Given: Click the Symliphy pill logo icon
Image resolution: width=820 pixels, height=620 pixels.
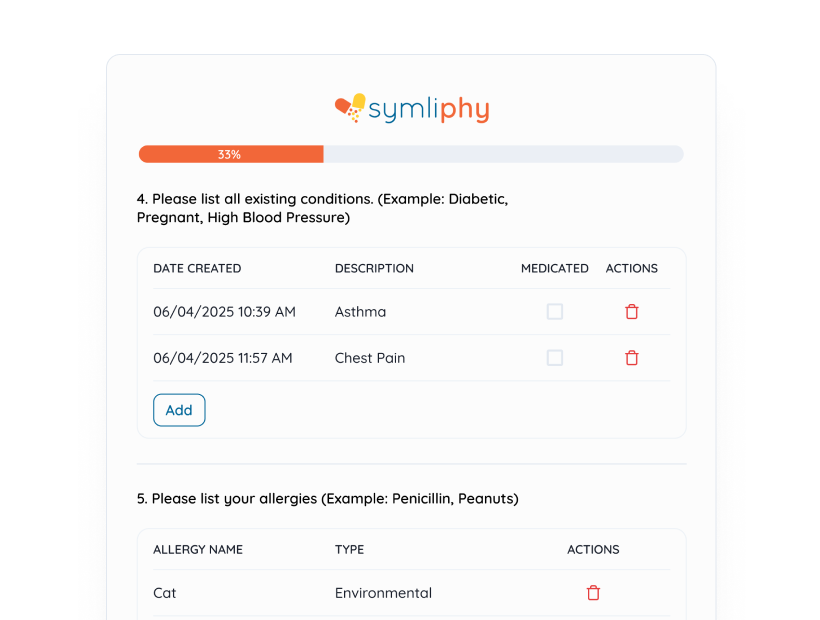Looking at the screenshot, I should (x=347, y=104).
